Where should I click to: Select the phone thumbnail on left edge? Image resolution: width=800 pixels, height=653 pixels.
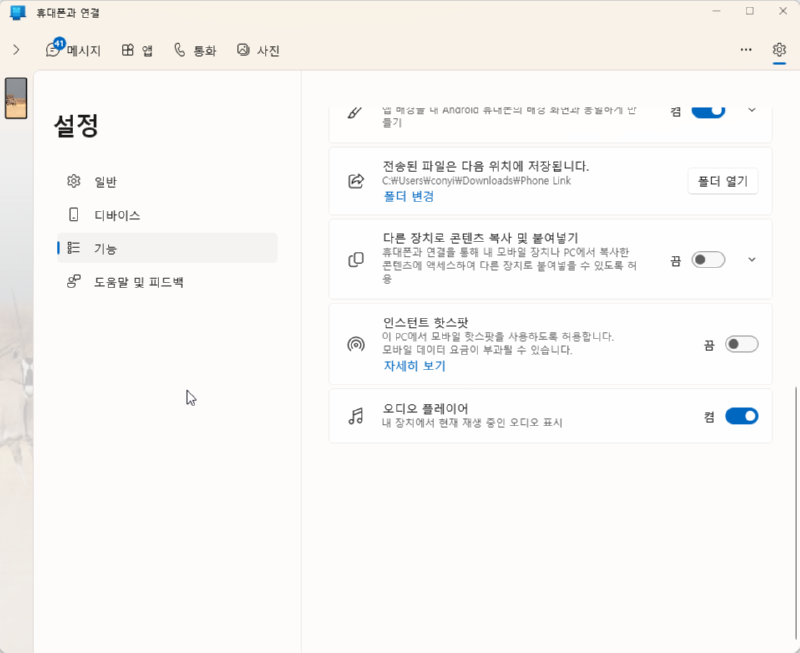(16, 98)
